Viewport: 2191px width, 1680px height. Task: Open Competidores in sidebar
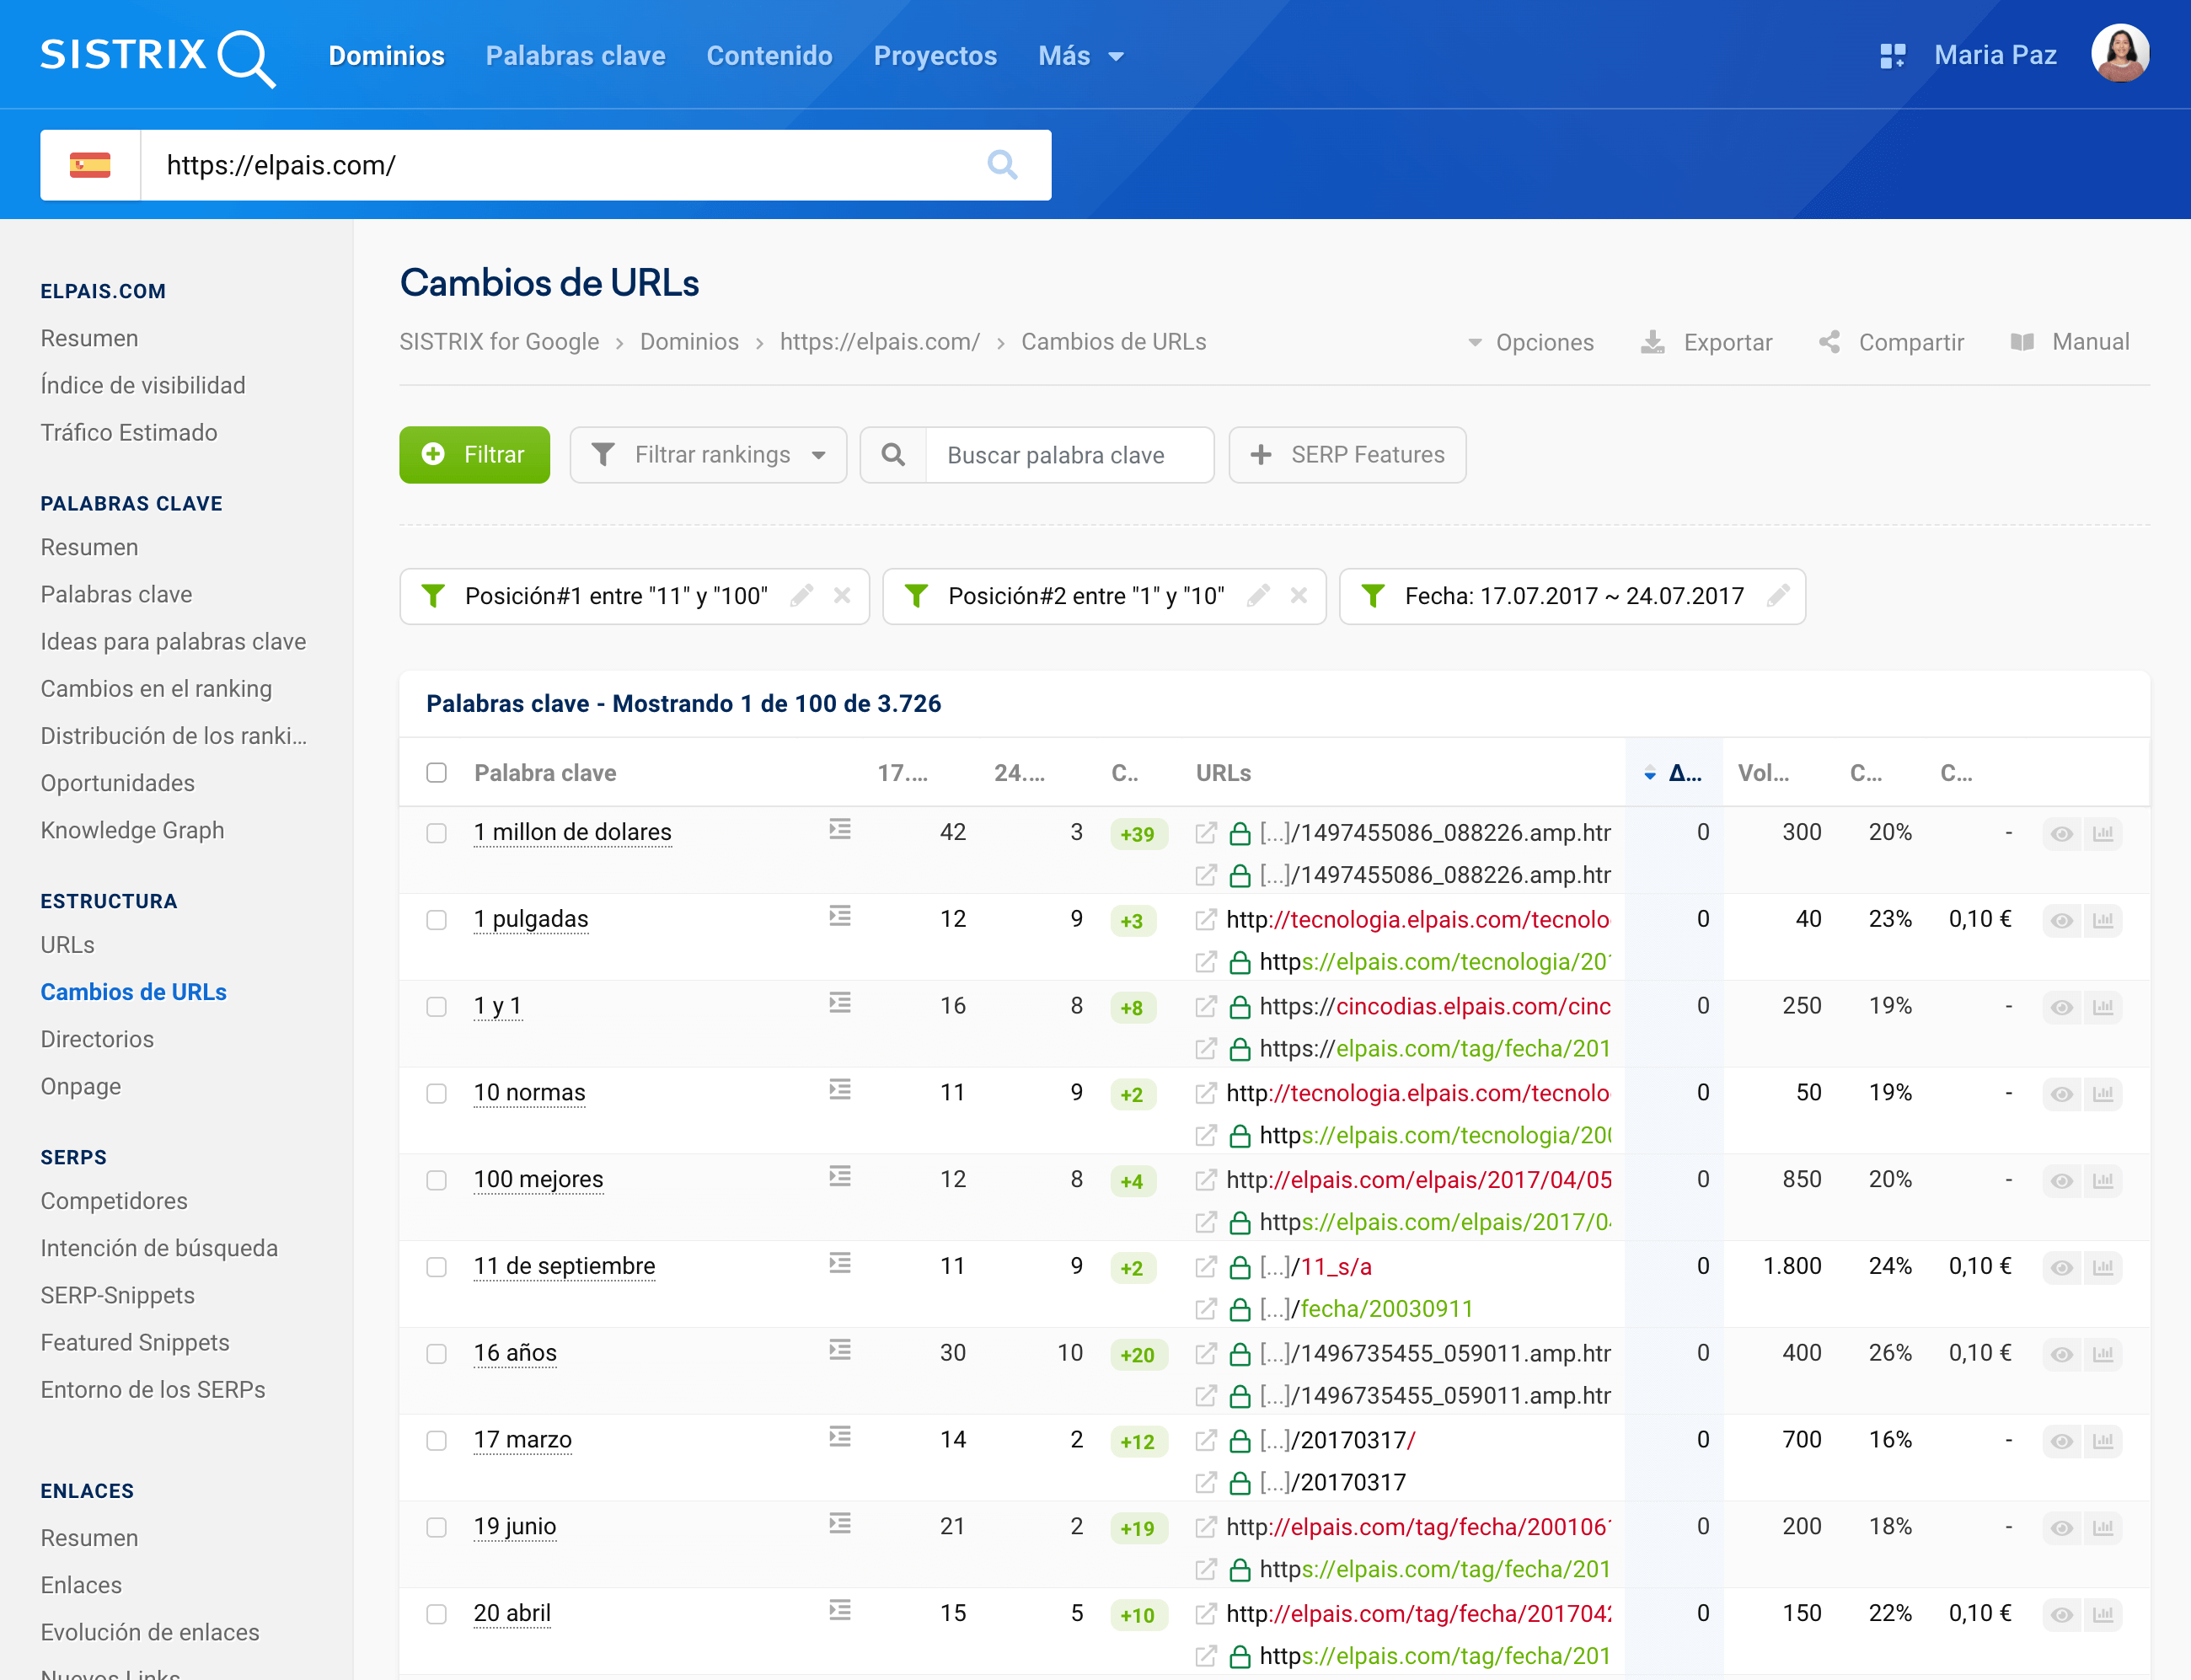(115, 1201)
